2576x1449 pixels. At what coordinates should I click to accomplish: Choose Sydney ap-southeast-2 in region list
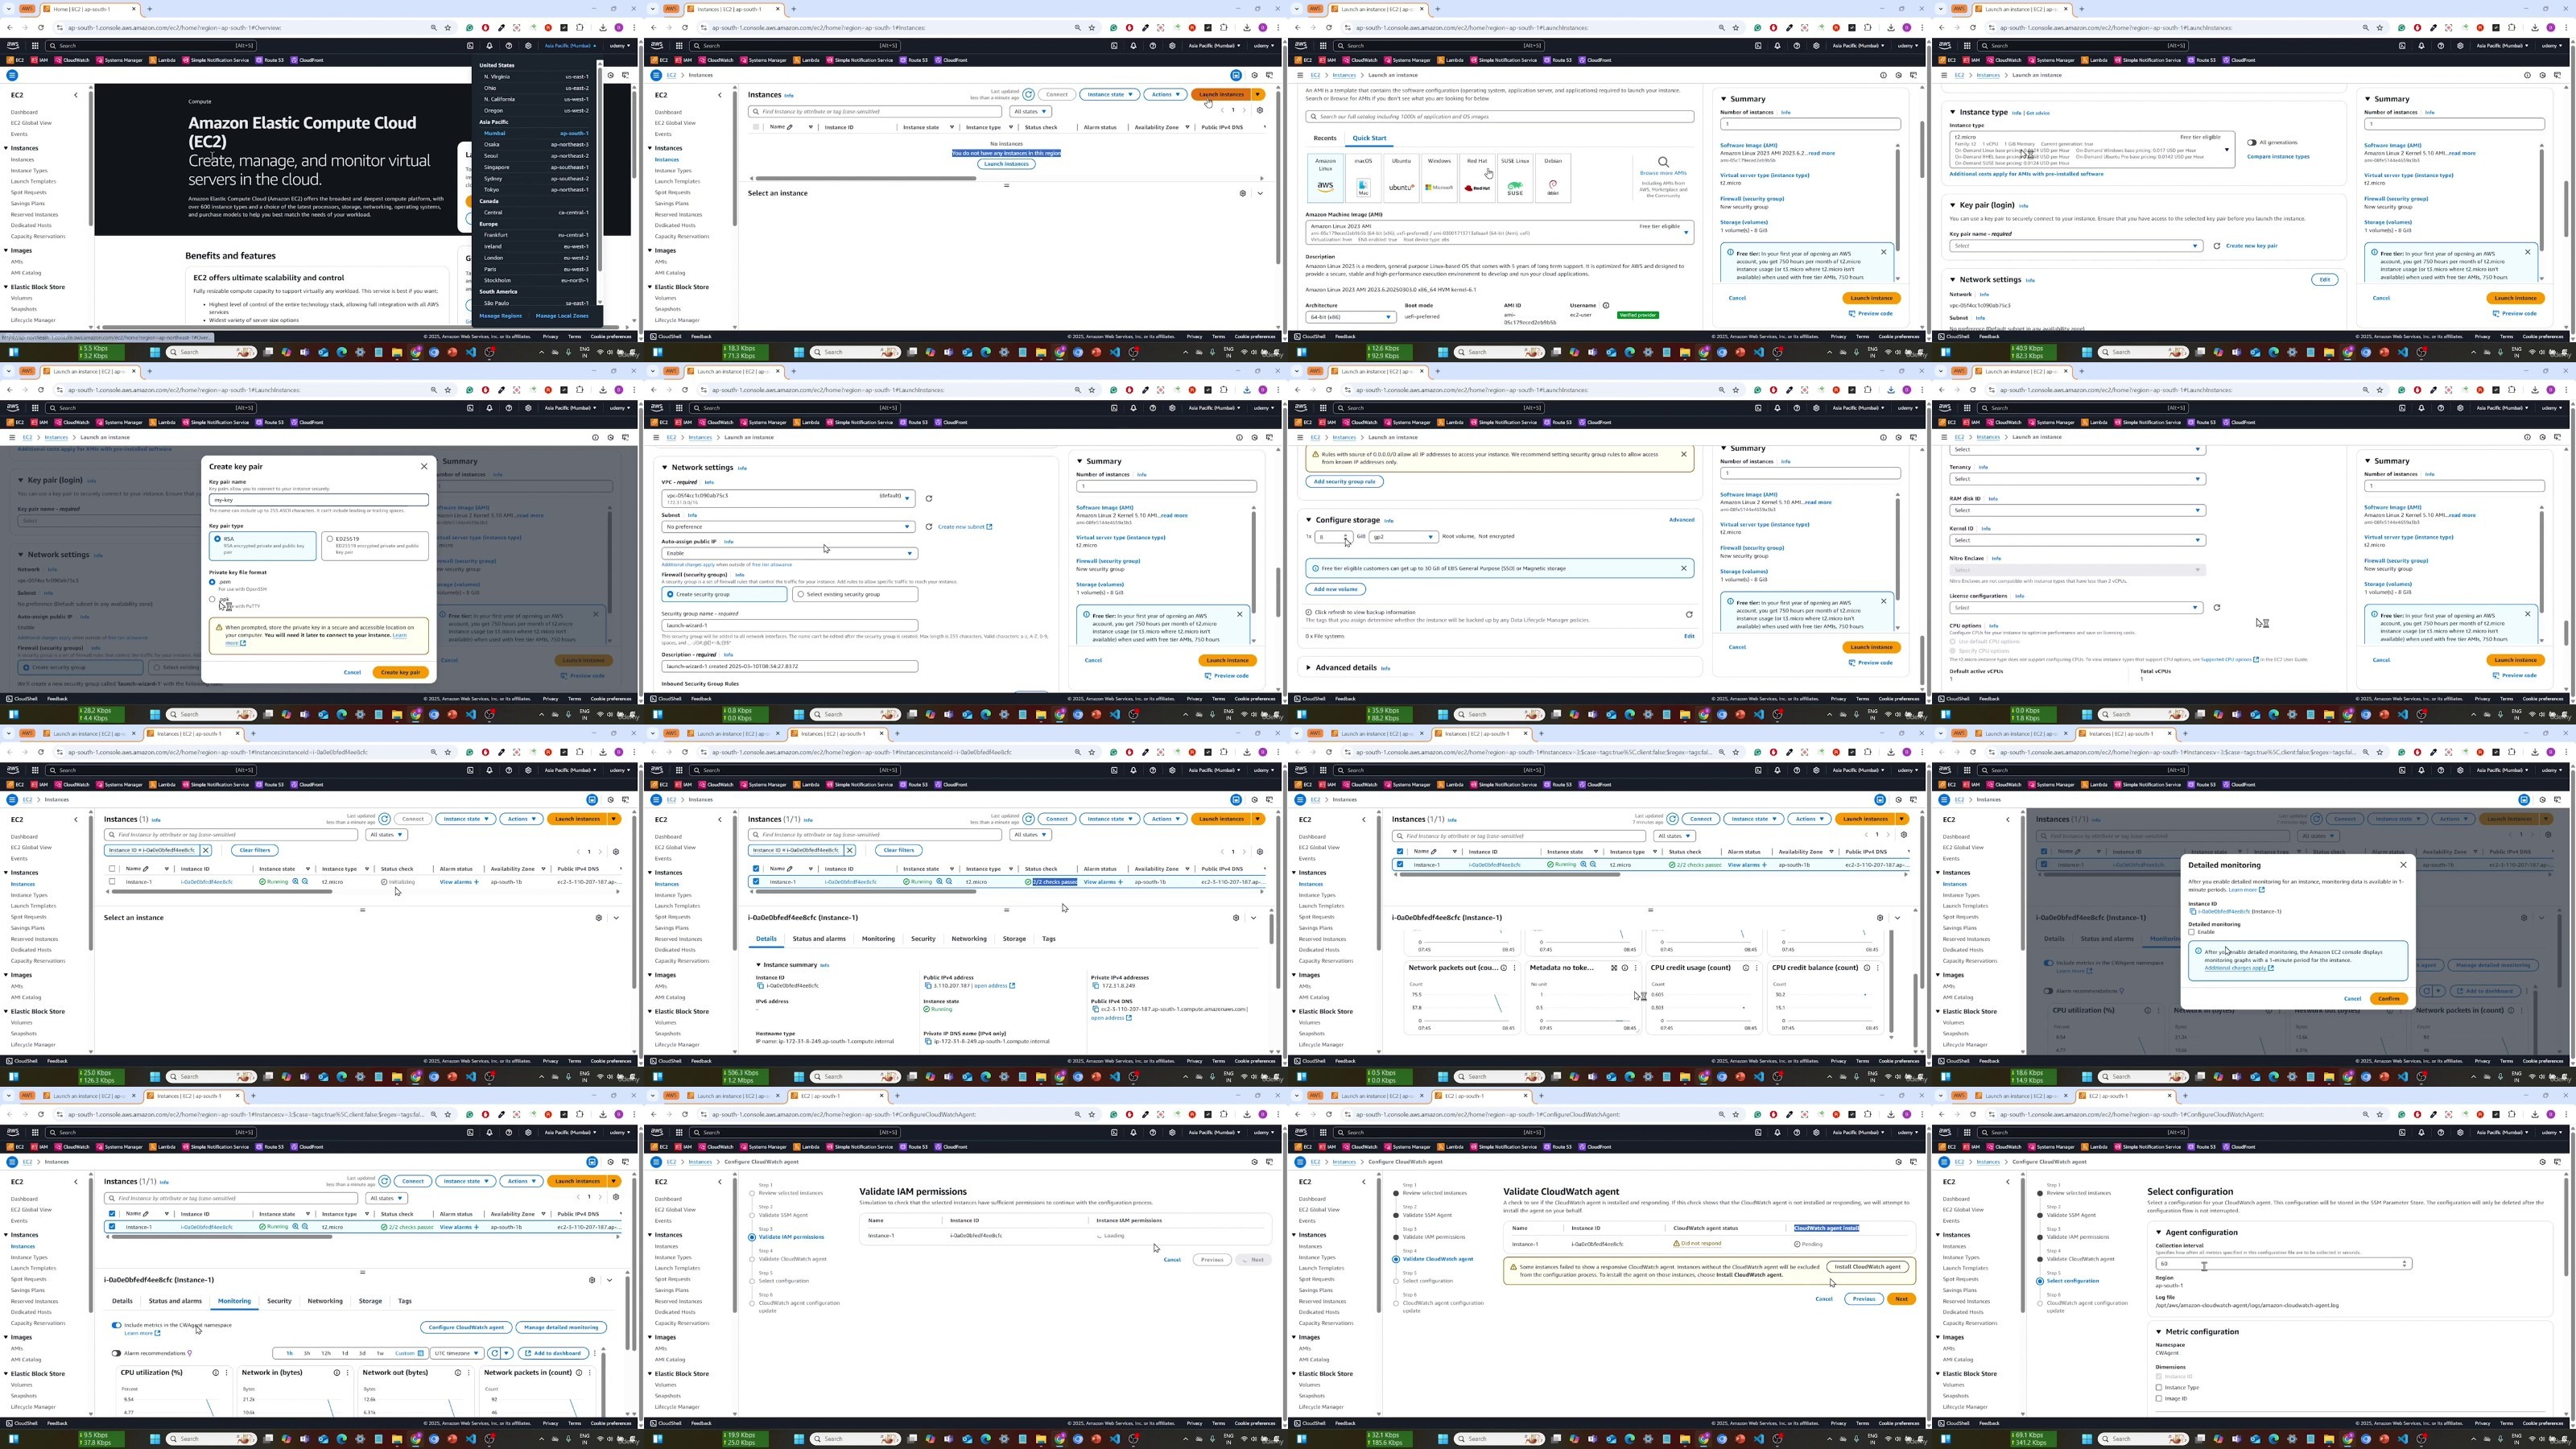[x=535, y=178]
